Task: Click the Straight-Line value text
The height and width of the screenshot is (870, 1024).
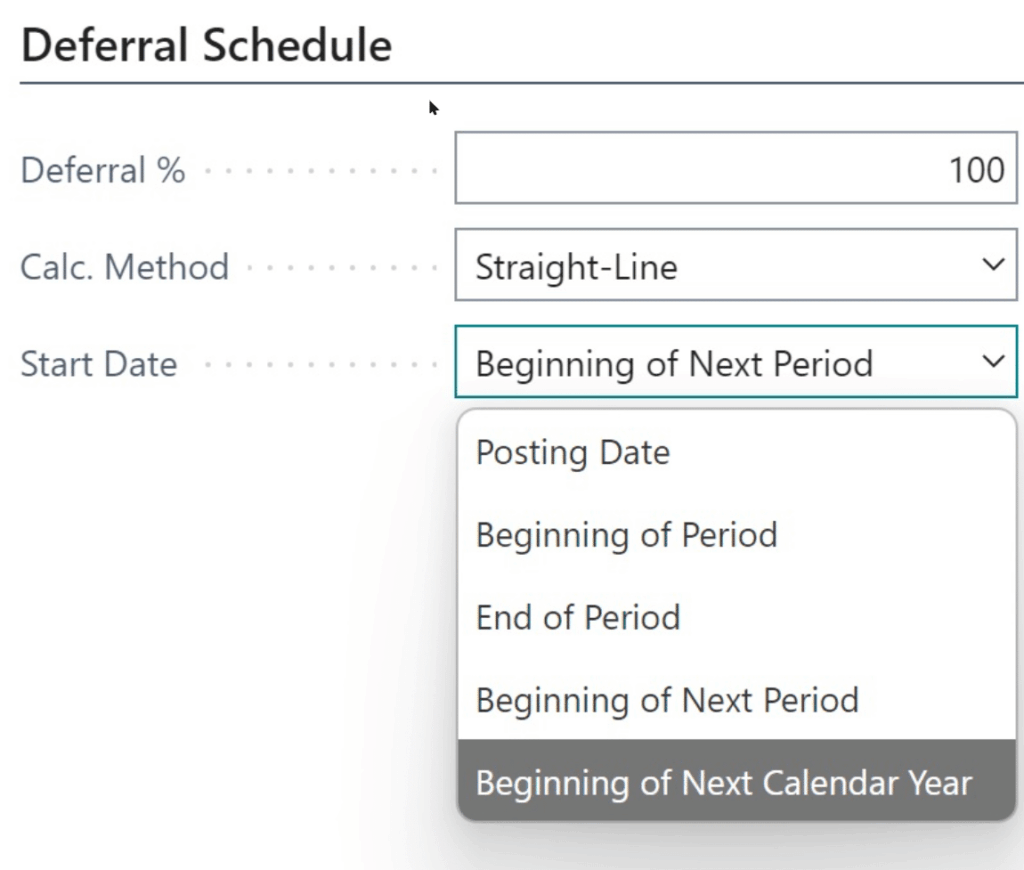Action: point(576,267)
